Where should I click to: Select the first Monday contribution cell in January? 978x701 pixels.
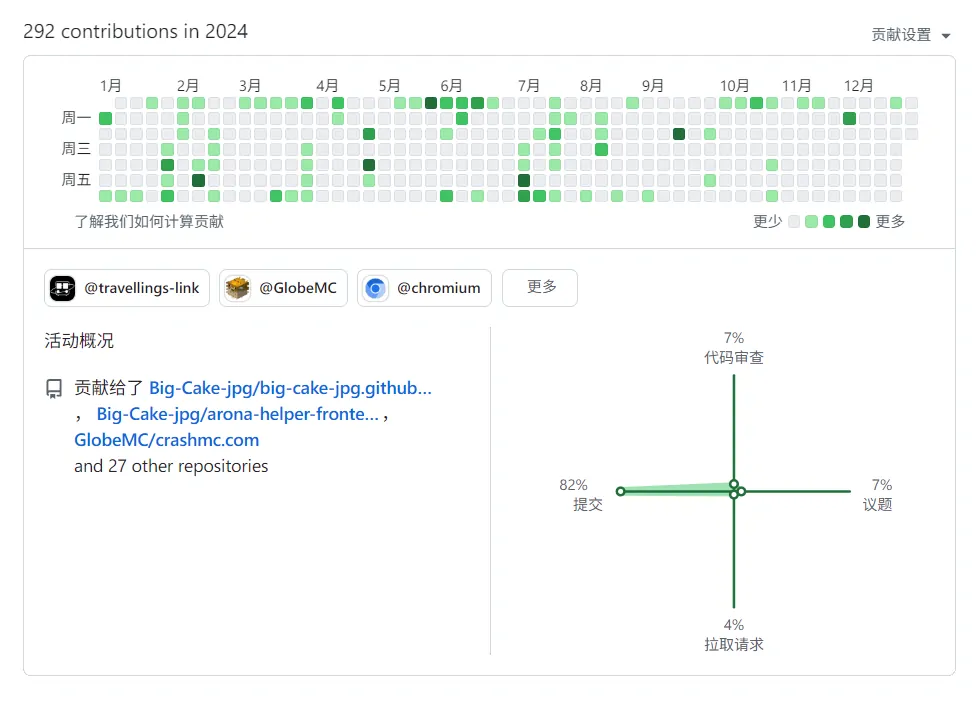(x=105, y=118)
